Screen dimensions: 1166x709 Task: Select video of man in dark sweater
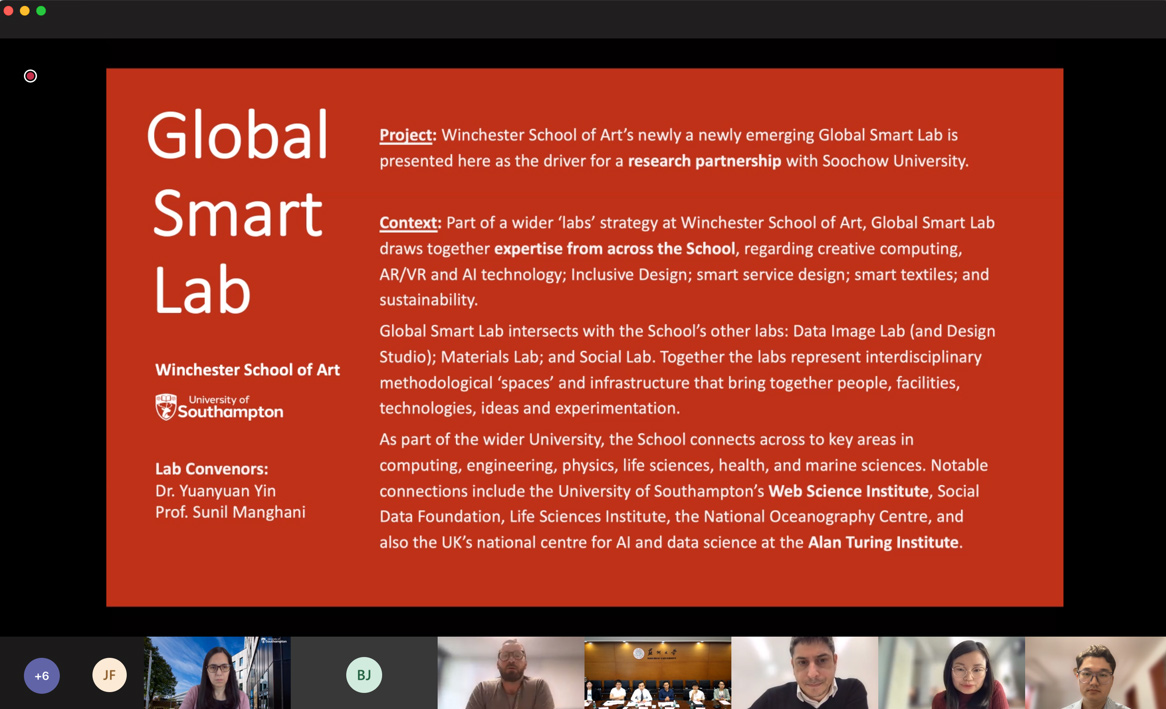coord(805,673)
